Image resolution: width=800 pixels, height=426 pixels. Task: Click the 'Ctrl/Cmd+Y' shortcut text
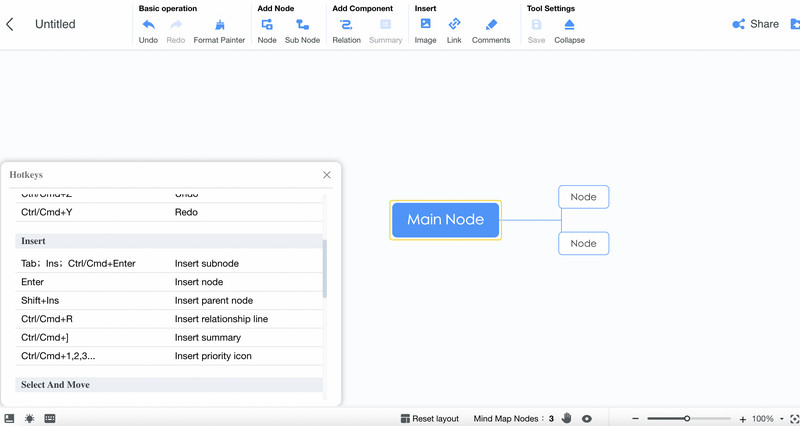pyautogui.click(x=47, y=212)
